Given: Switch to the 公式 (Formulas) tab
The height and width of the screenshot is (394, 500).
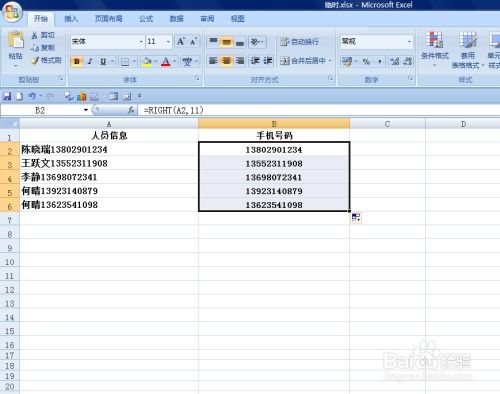Looking at the screenshot, I should click(146, 19).
